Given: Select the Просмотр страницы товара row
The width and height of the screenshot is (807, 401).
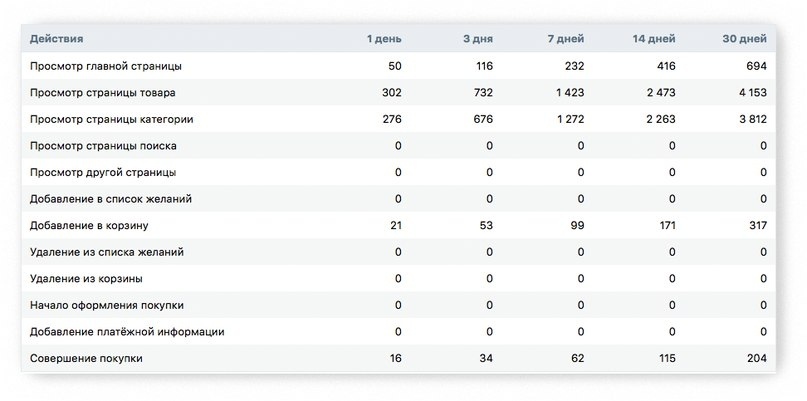Looking at the screenshot, I should click(398, 93).
